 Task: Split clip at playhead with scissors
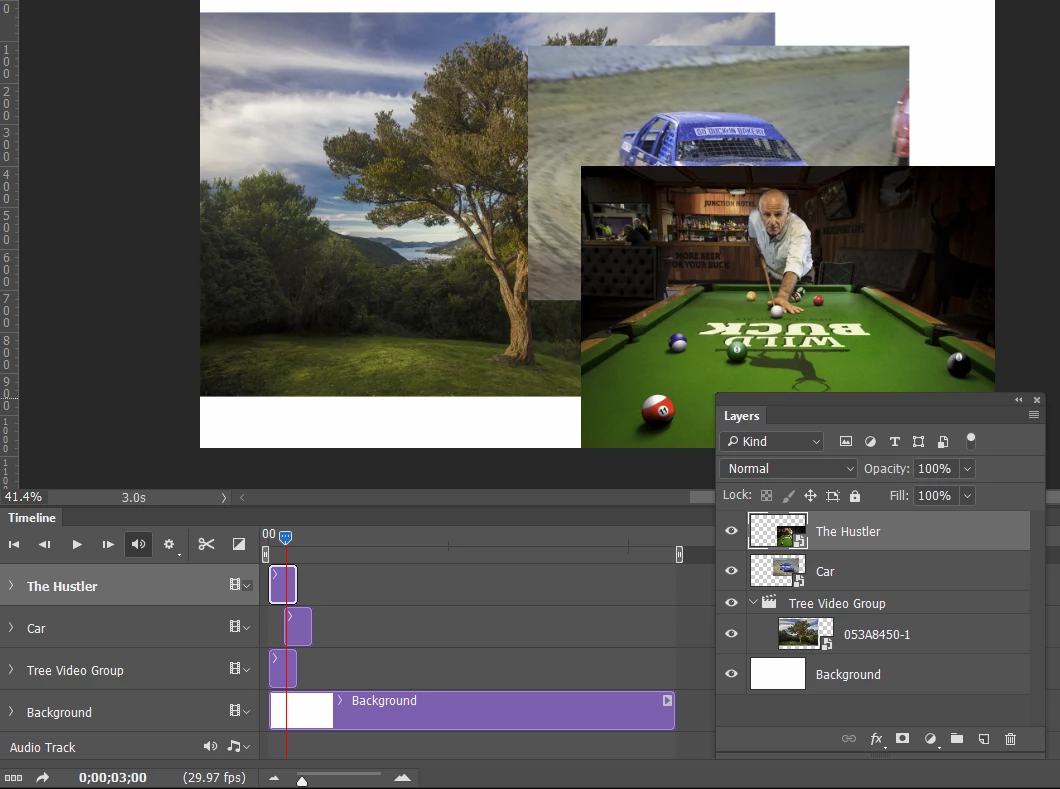[x=206, y=544]
